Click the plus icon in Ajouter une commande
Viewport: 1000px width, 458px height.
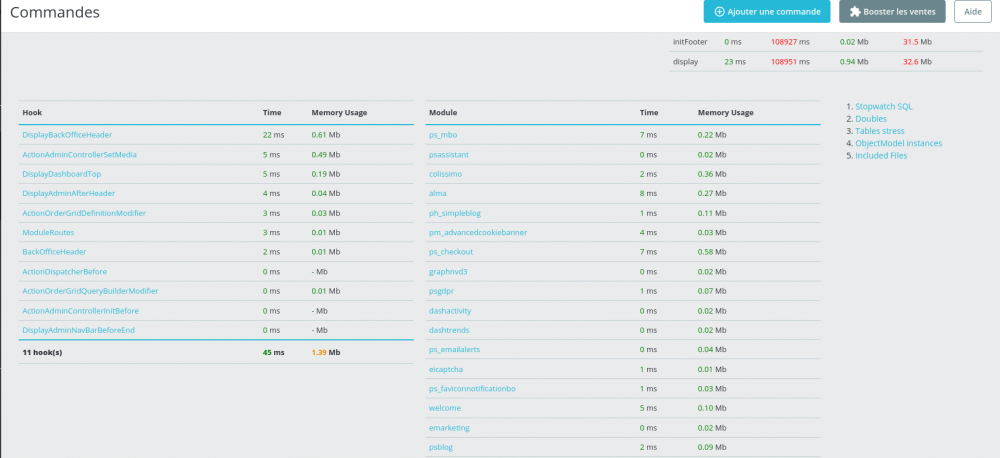[x=719, y=11]
